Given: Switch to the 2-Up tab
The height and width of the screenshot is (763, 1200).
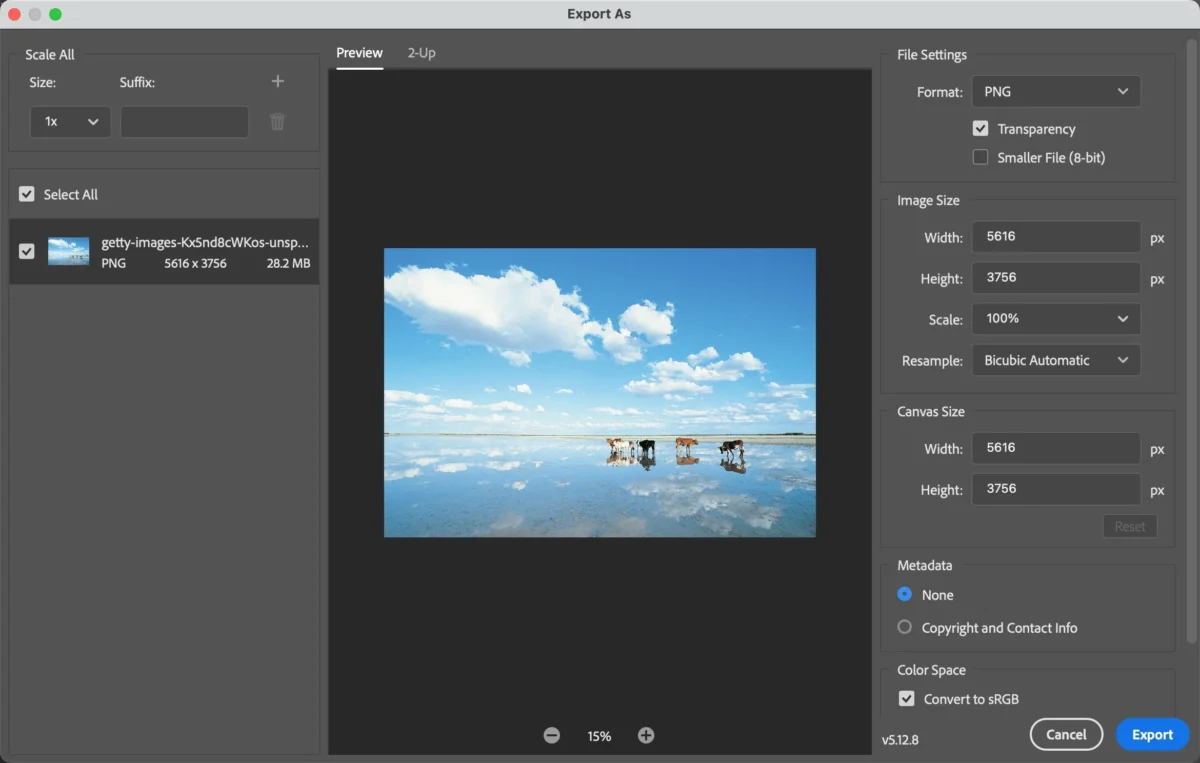Looking at the screenshot, I should click(421, 53).
